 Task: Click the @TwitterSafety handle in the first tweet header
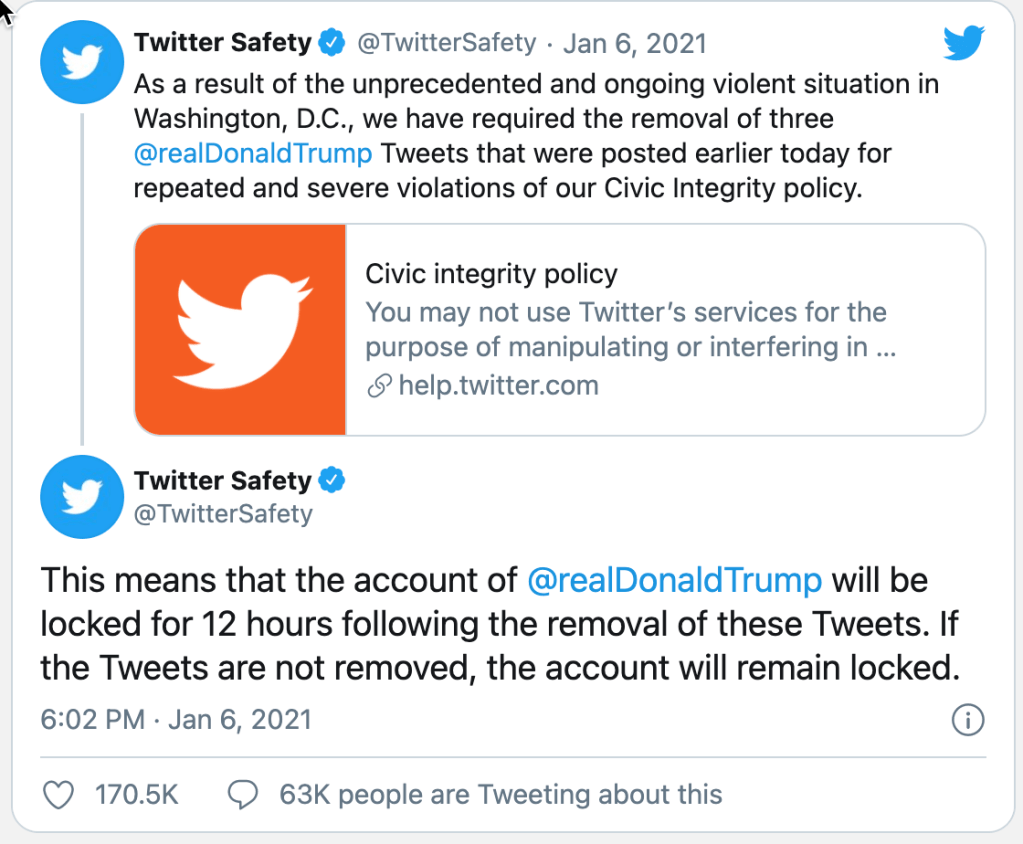446,44
